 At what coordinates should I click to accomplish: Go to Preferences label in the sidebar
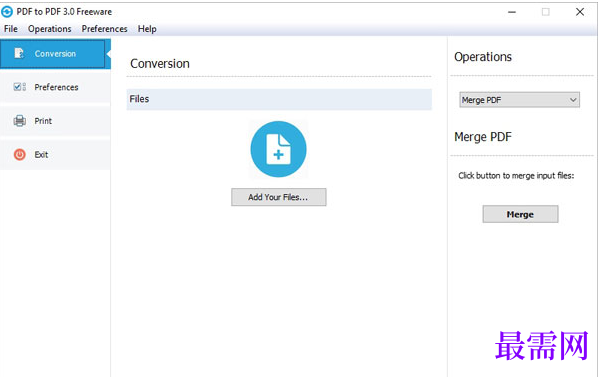point(56,87)
